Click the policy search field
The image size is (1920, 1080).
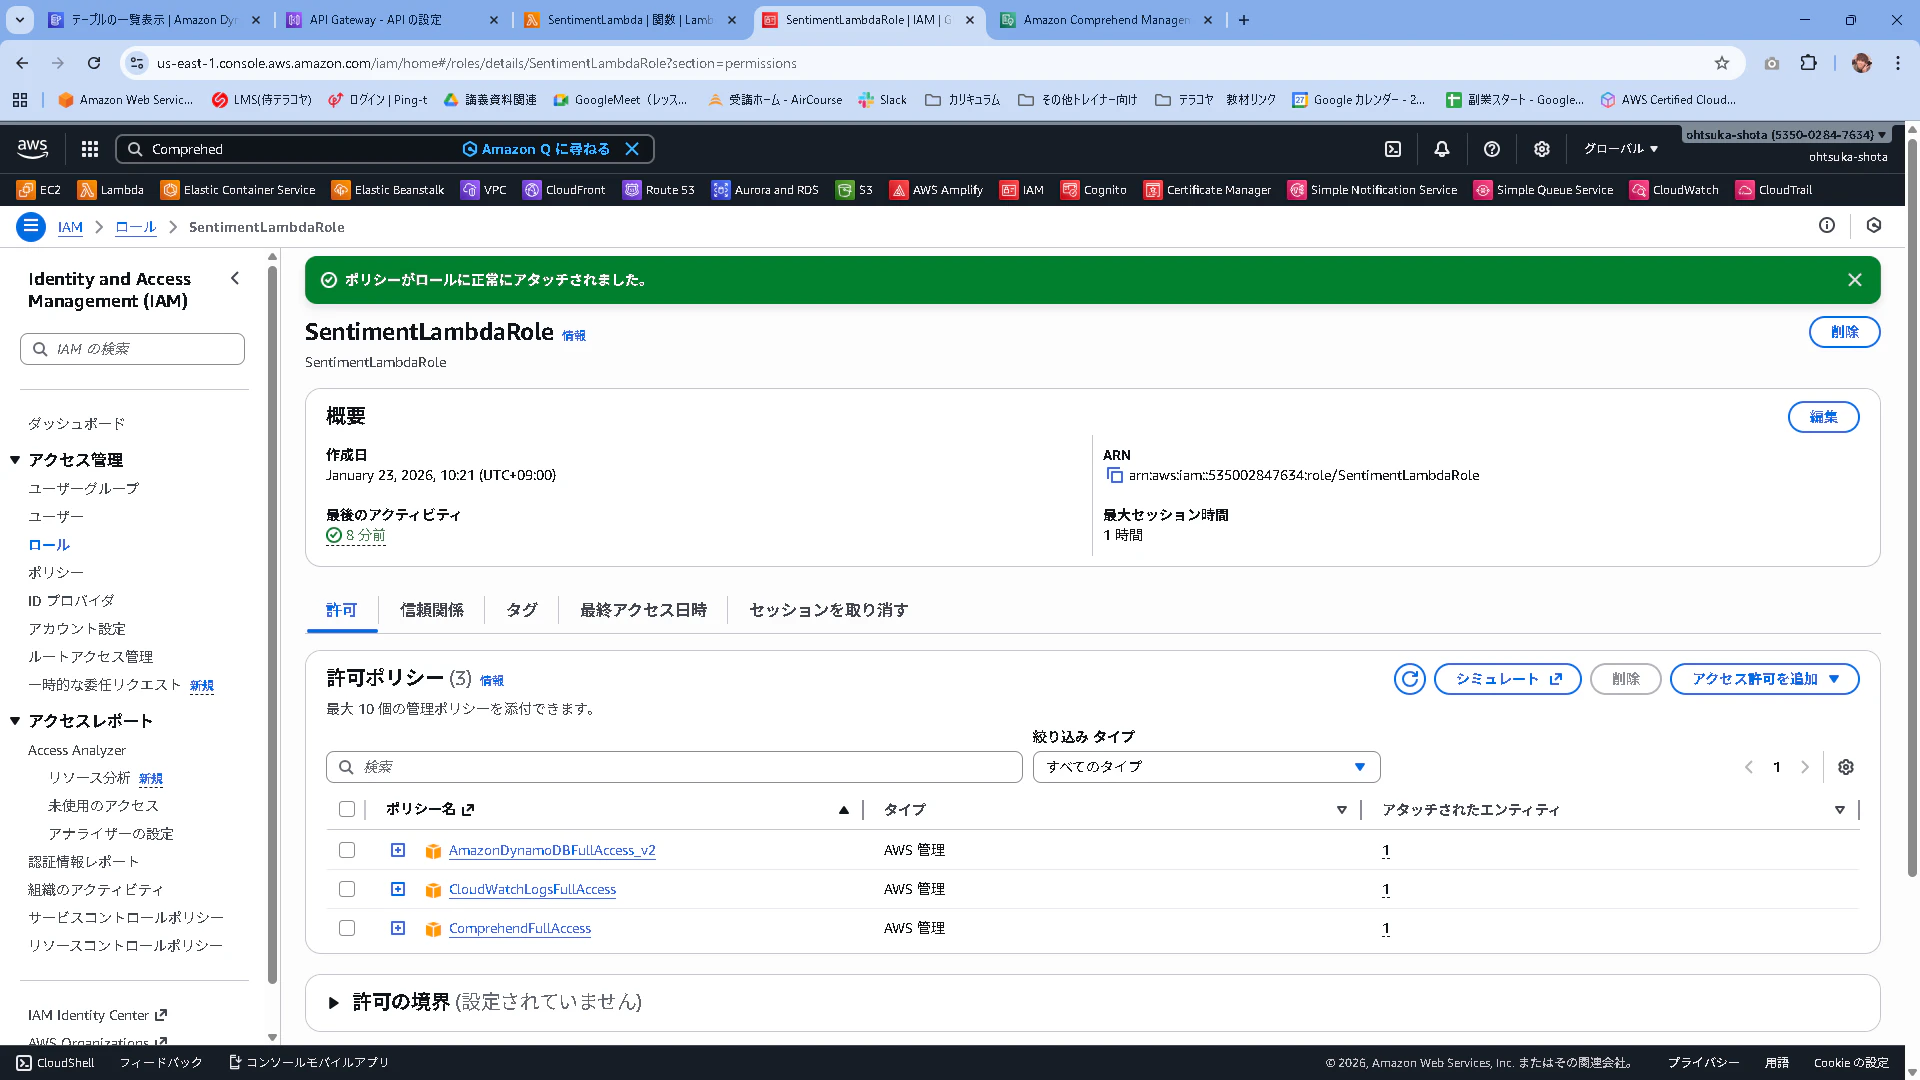[674, 767]
